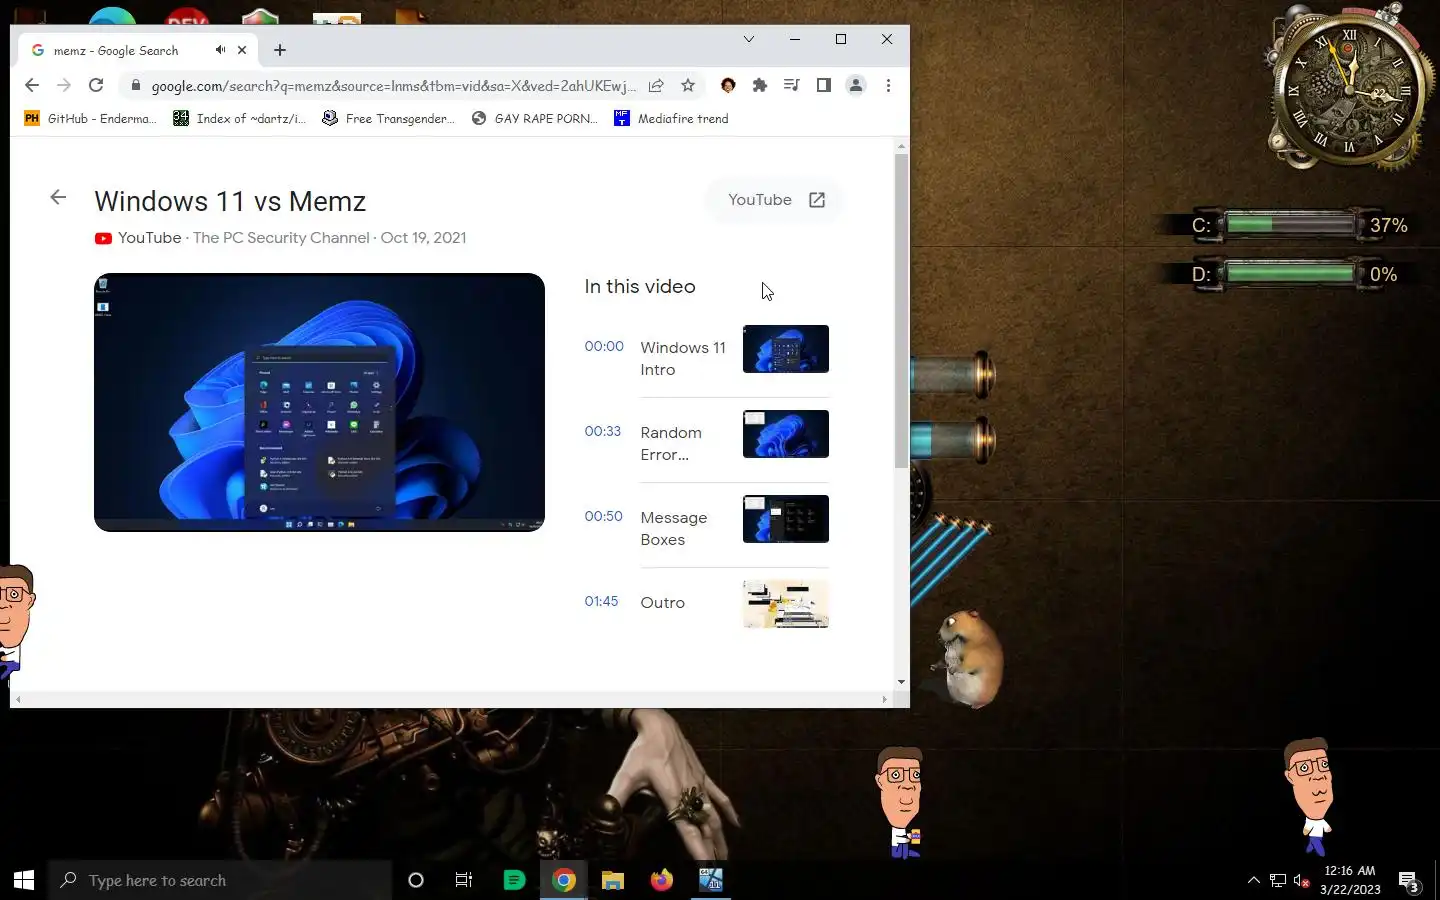Click the taskbar Type here to search box
This screenshot has height=900, width=1440.
(x=220, y=880)
